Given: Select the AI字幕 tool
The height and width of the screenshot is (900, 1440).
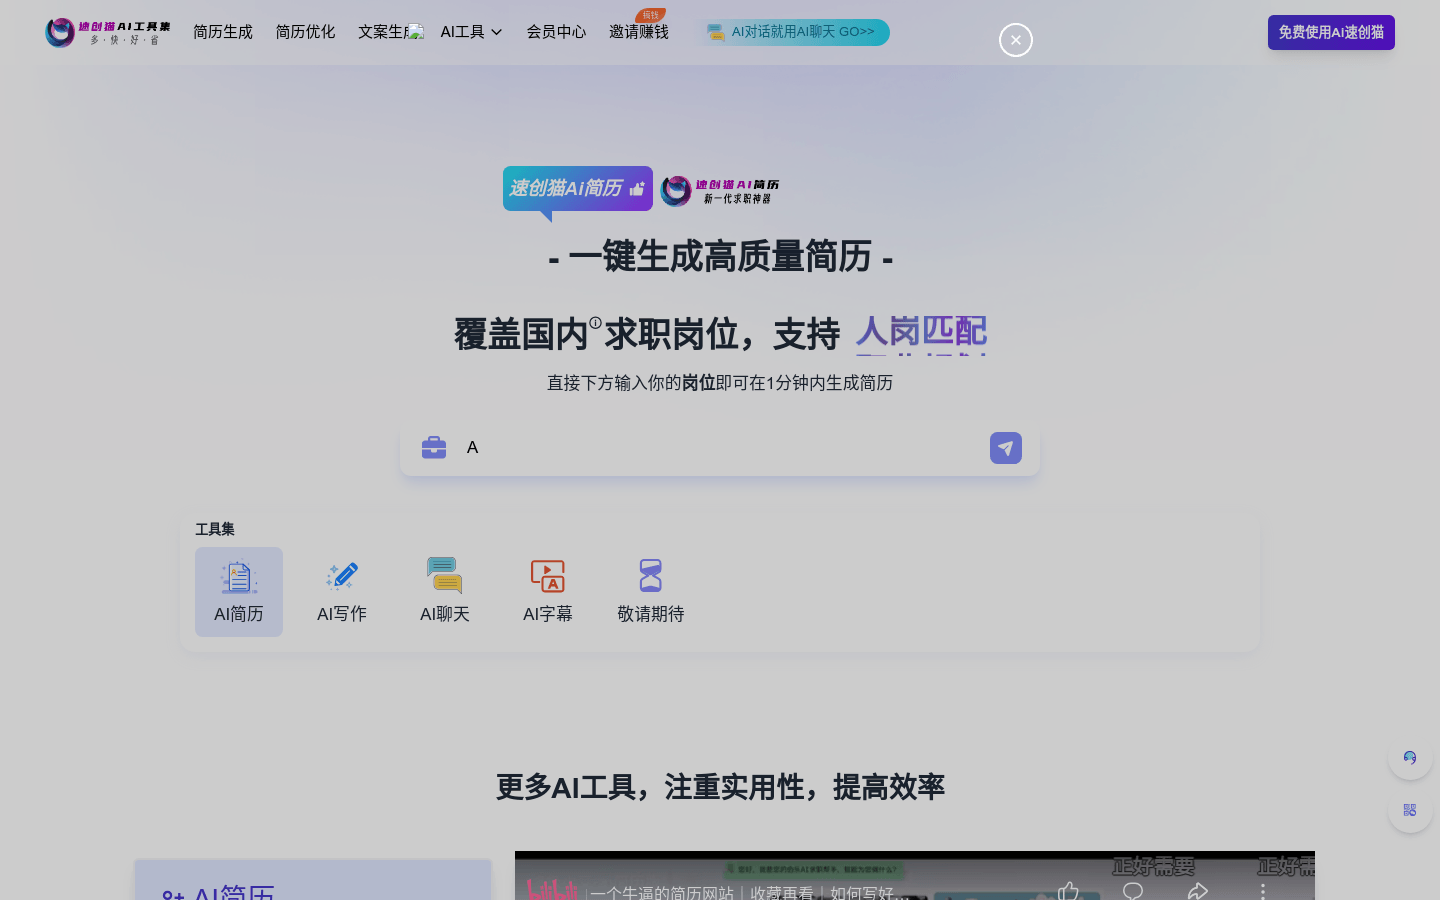Looking at the screenshot, I should pos(548,592).
